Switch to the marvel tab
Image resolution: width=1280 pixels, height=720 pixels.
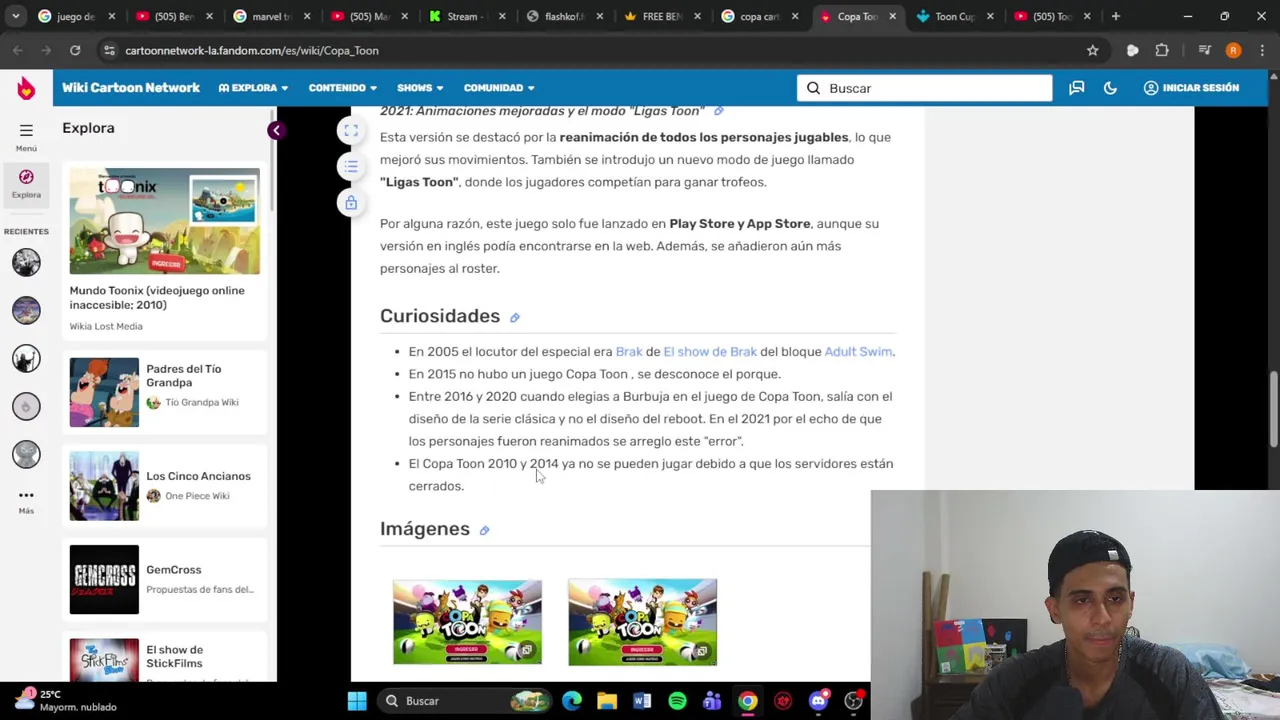point(269,17)
